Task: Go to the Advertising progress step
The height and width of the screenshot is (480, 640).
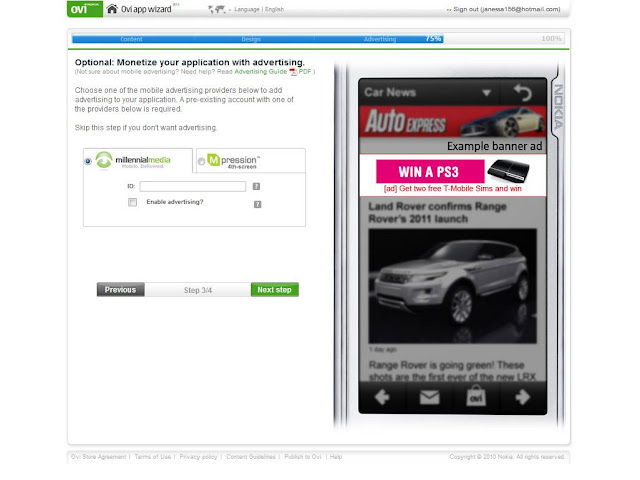Action: (380, 39)
